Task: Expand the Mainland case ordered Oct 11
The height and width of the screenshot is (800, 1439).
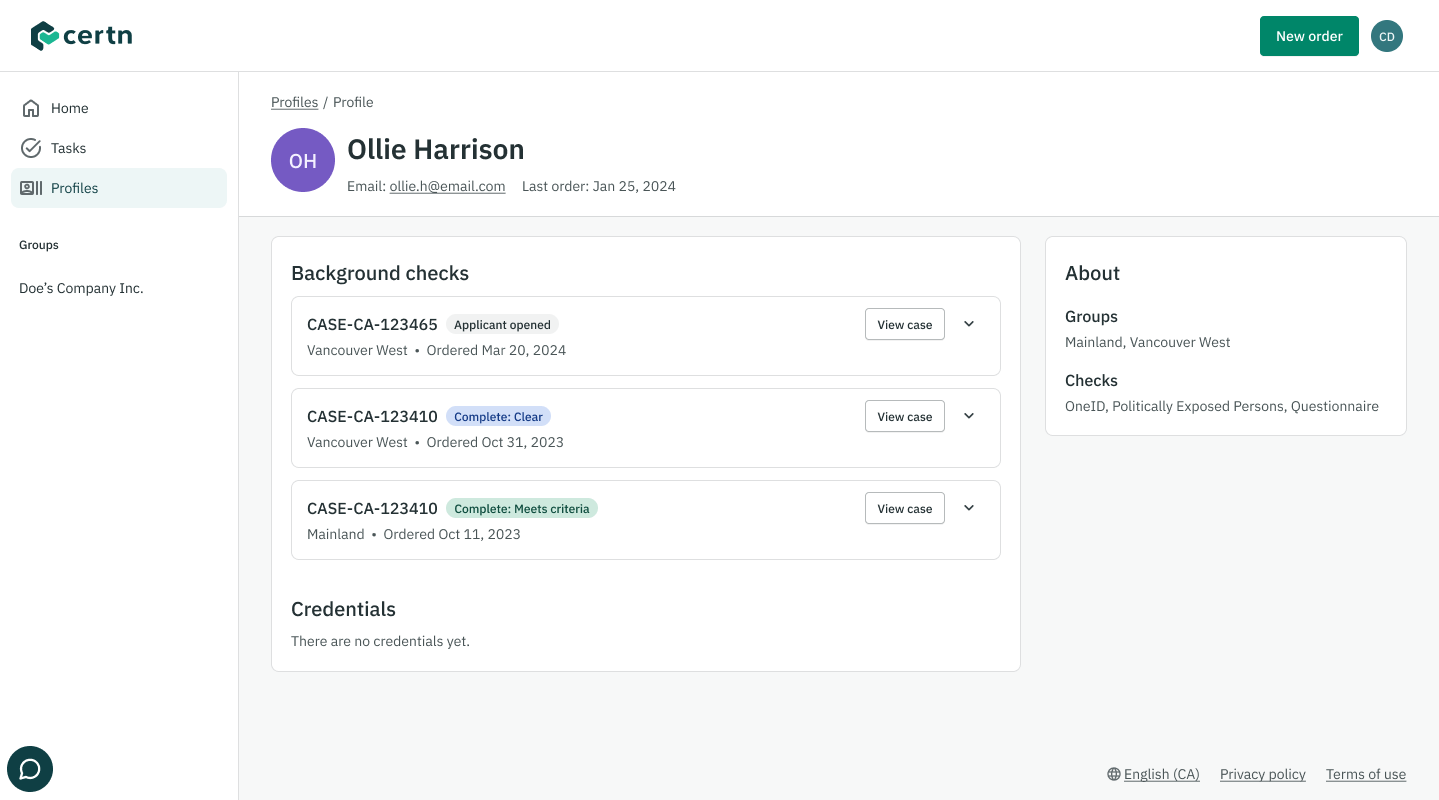Action: pos(968,508)
